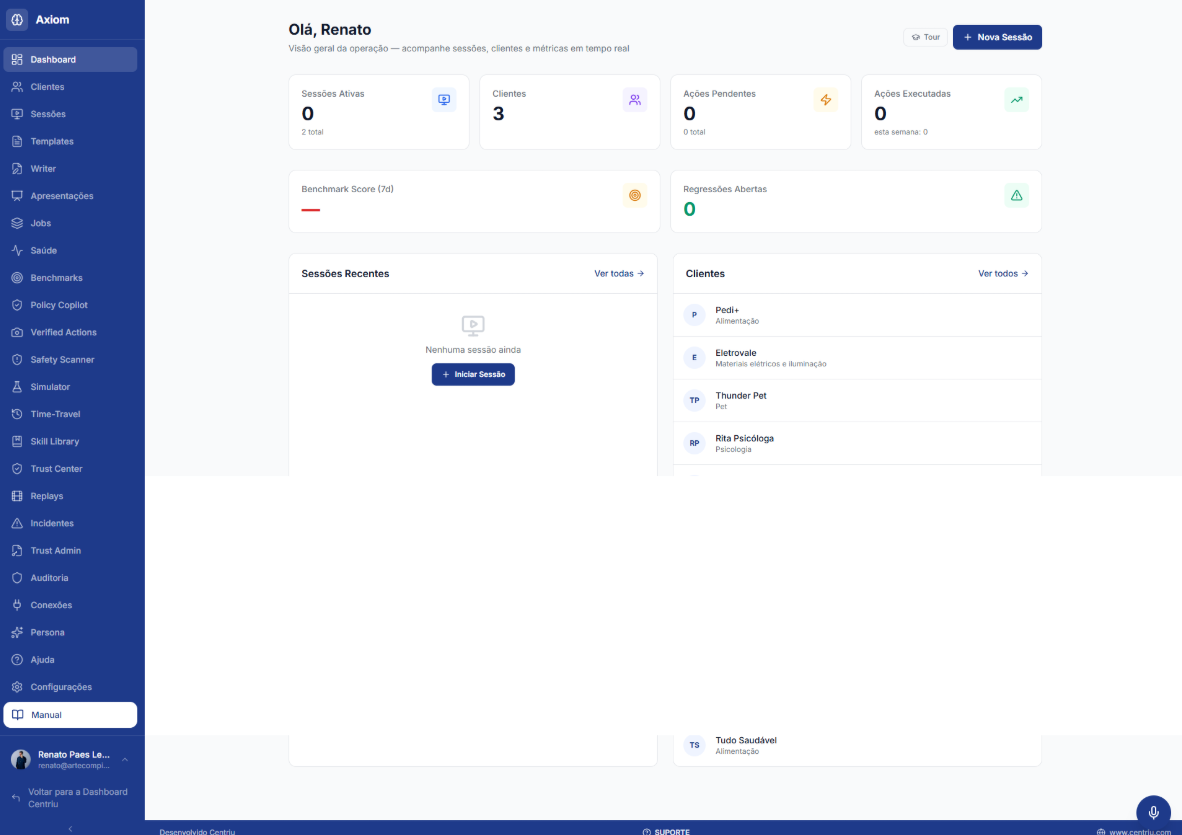This screenshot has width=1182, height=835.
Task: Click Voltar para a Dashboard Centriu
Action: (70, 798)
